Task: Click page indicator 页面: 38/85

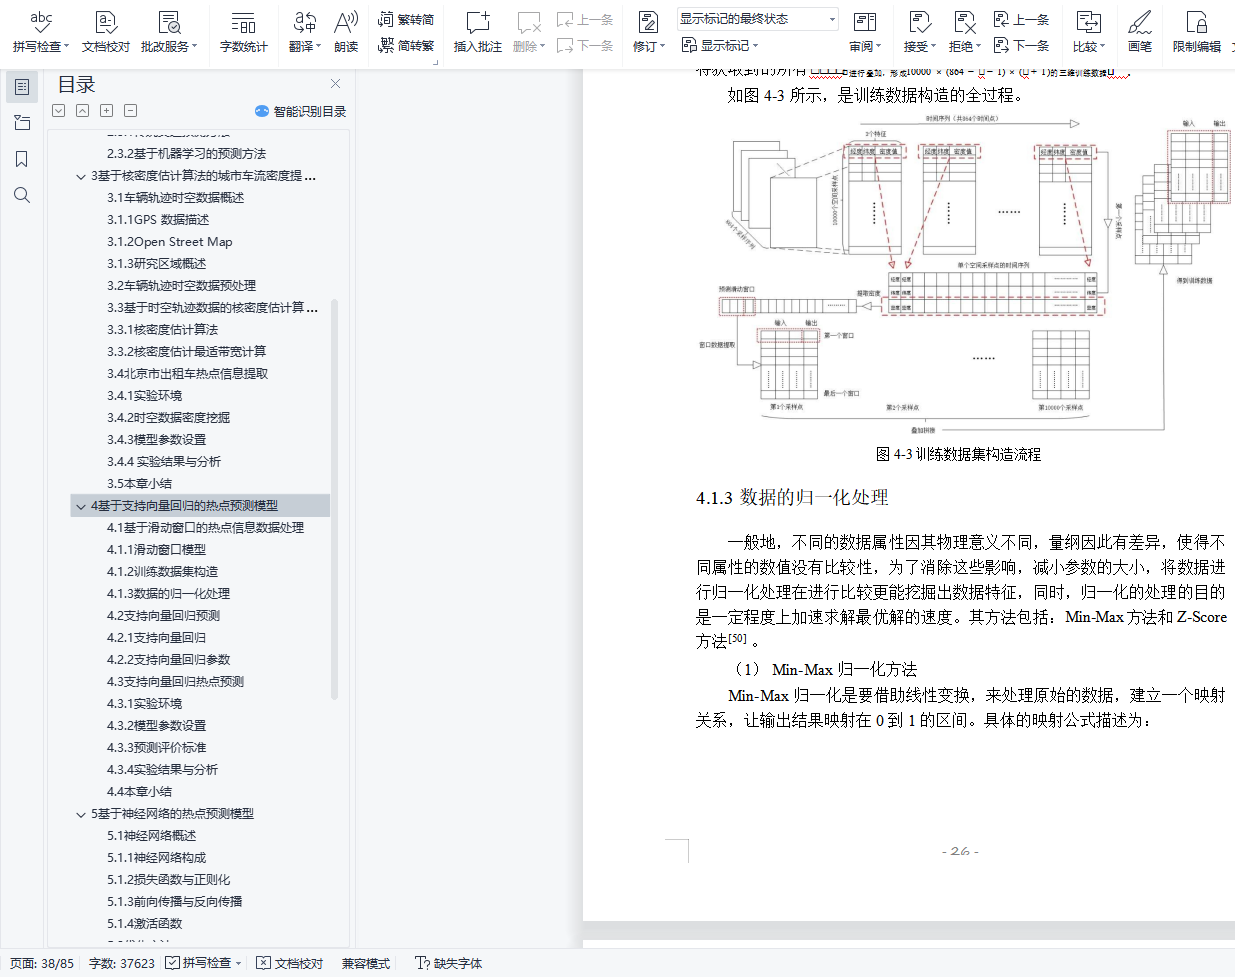Action: 42,964
